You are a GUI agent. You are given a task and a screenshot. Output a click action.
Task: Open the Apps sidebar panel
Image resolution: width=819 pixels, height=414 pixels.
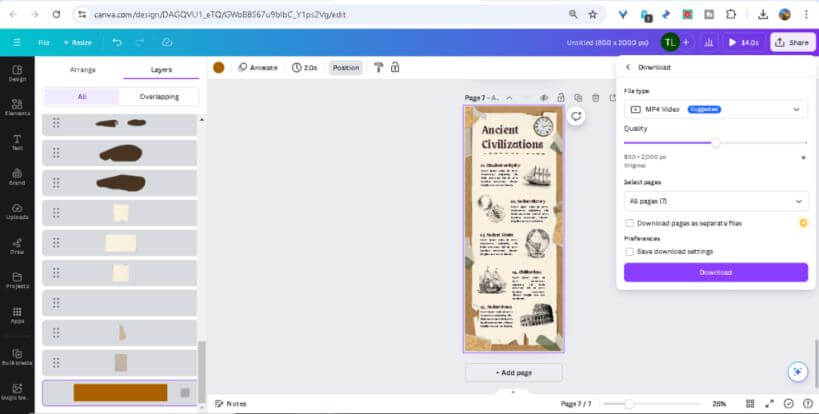click(x=17, y=315)
